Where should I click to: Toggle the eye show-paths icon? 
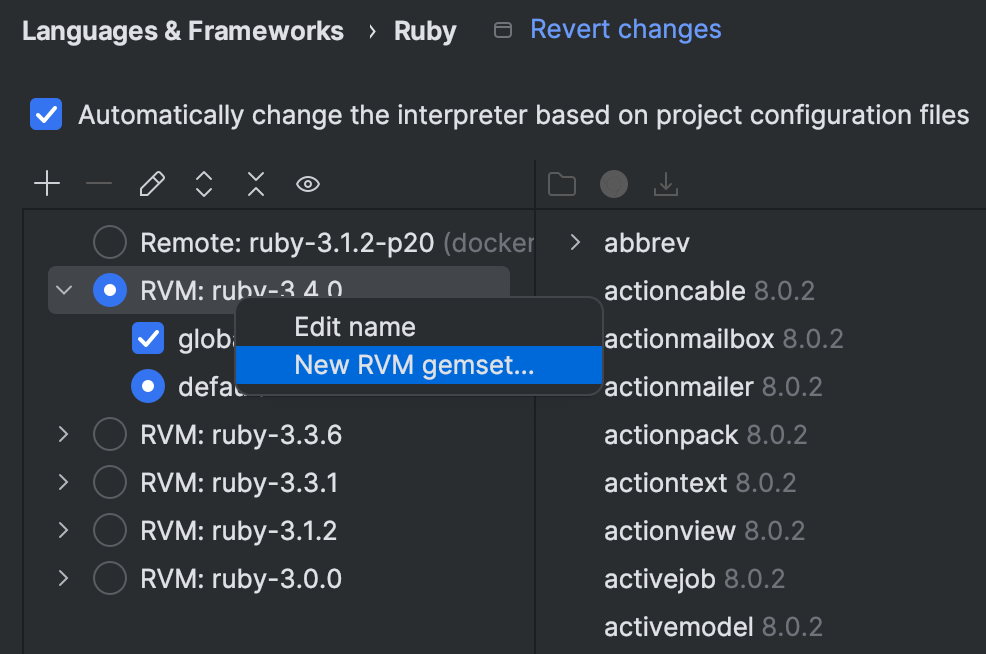[308, 184]
